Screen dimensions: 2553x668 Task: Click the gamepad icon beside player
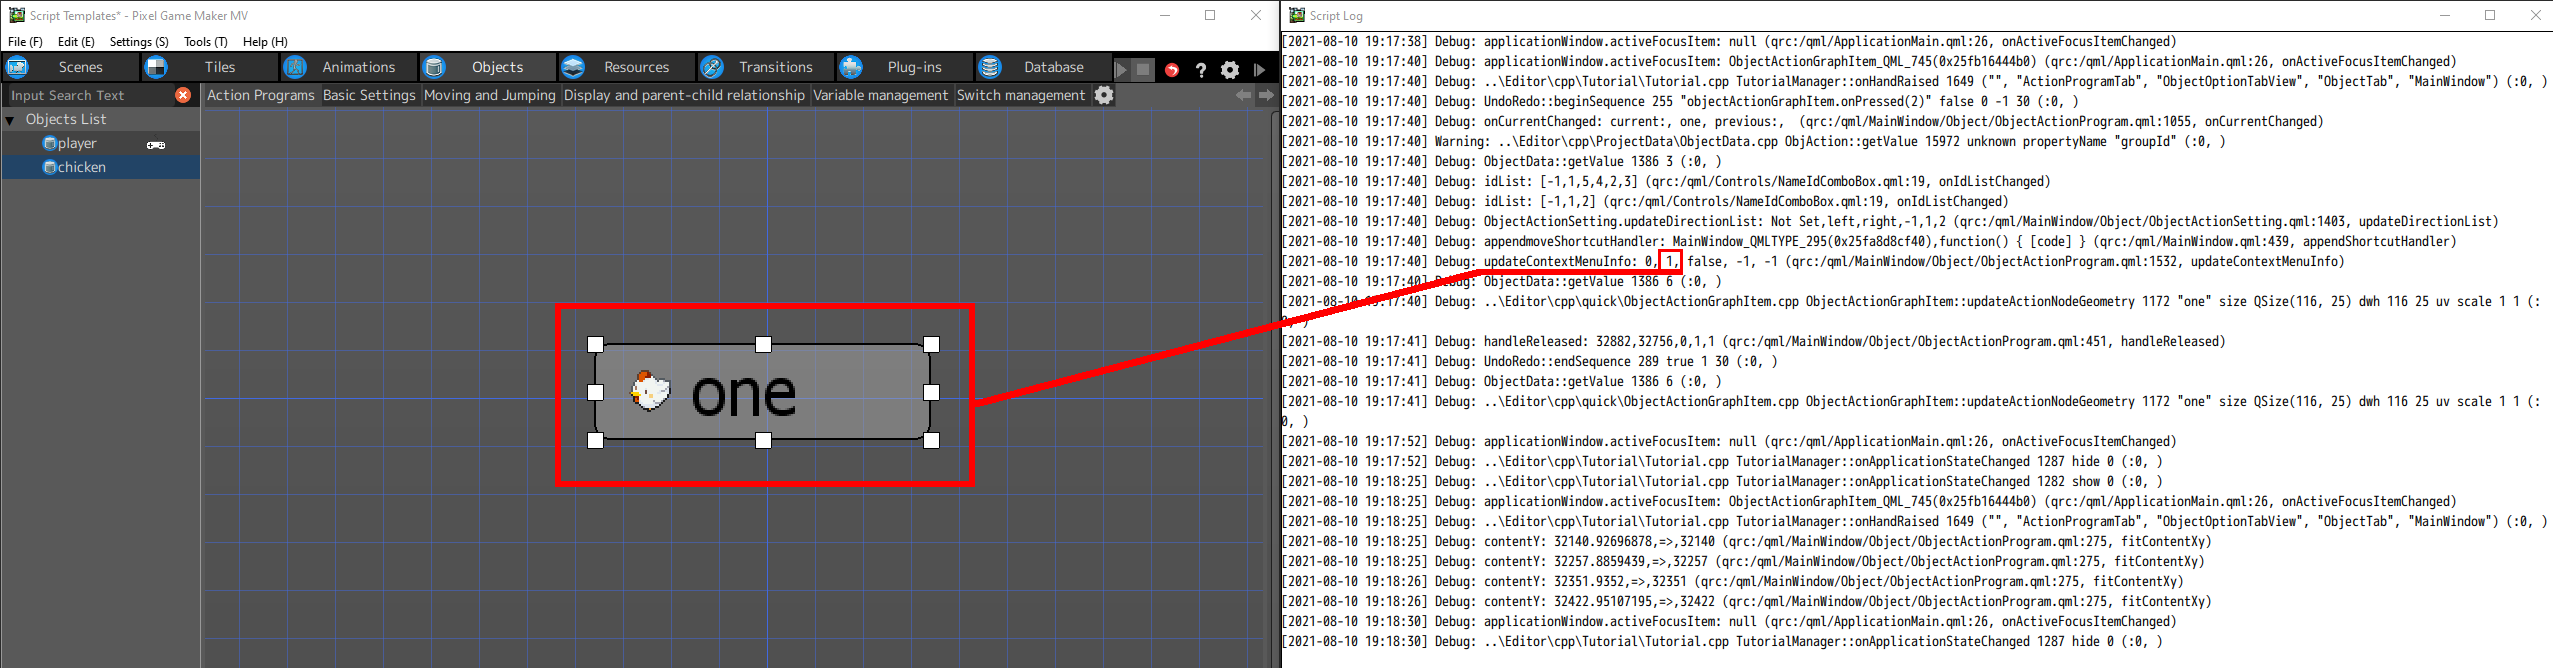(x=156, y=145)
